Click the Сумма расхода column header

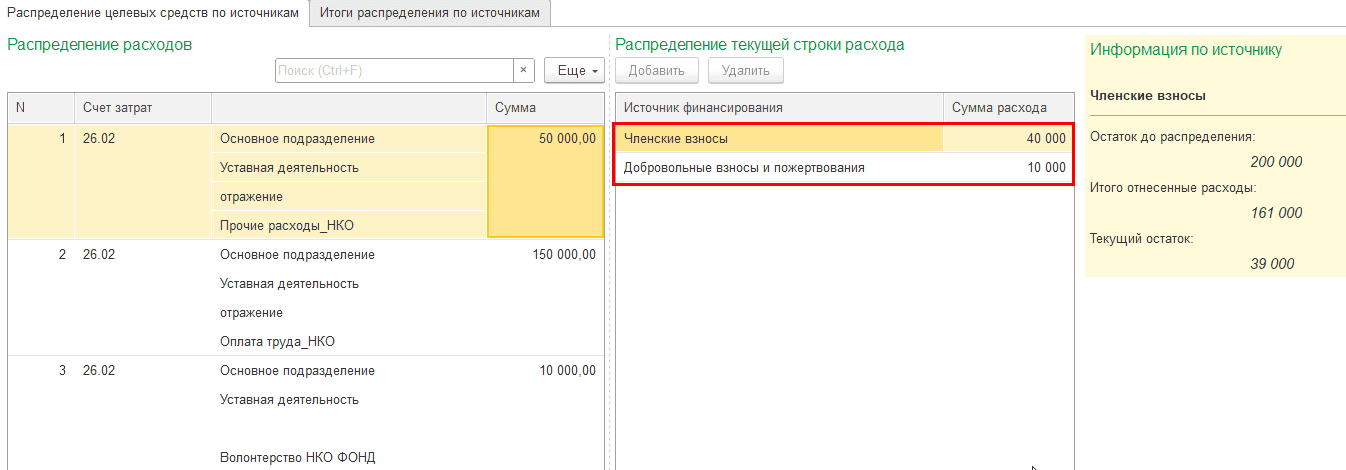click(x=1008, y=108)
